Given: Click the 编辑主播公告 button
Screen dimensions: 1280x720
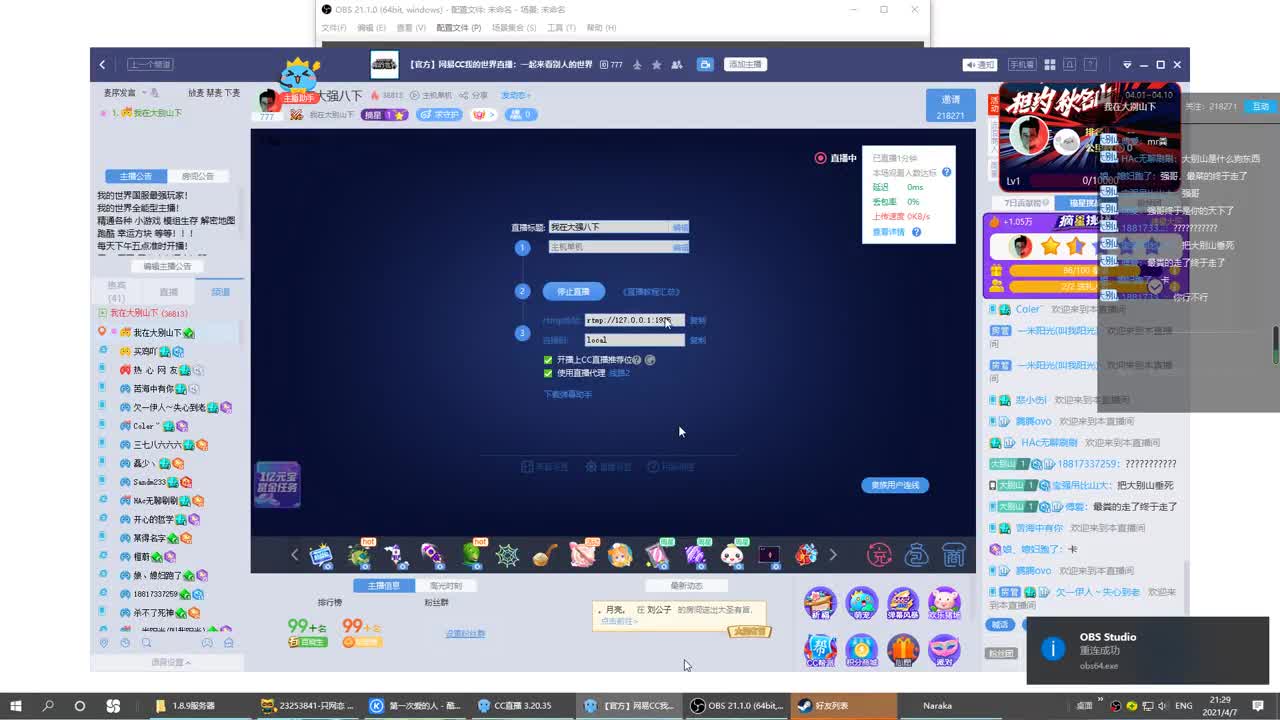Looking at the screenshot, I should tap(167, 266).
